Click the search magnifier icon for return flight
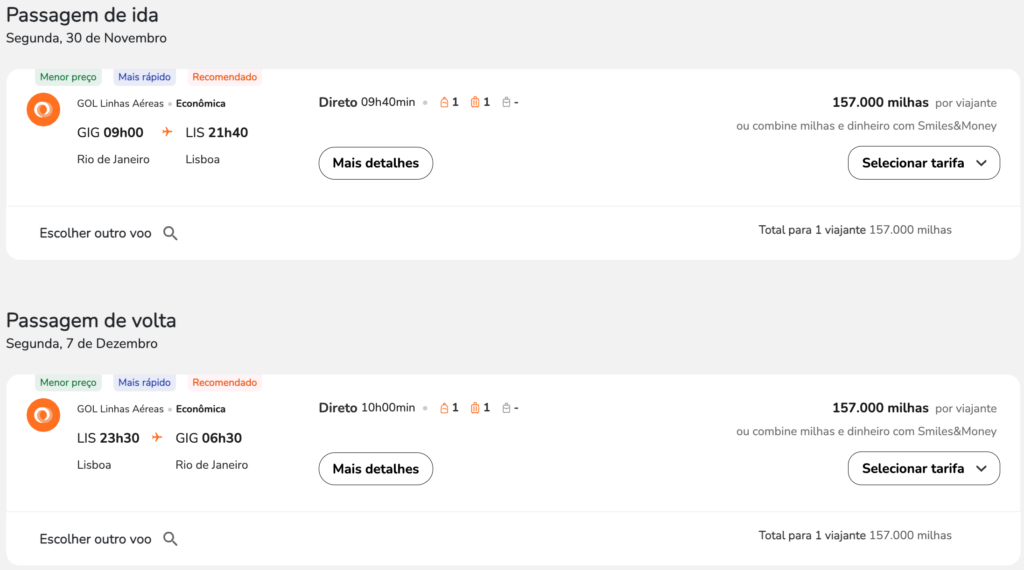This screenshot has width=1024, height=570. tap(170, 539)
